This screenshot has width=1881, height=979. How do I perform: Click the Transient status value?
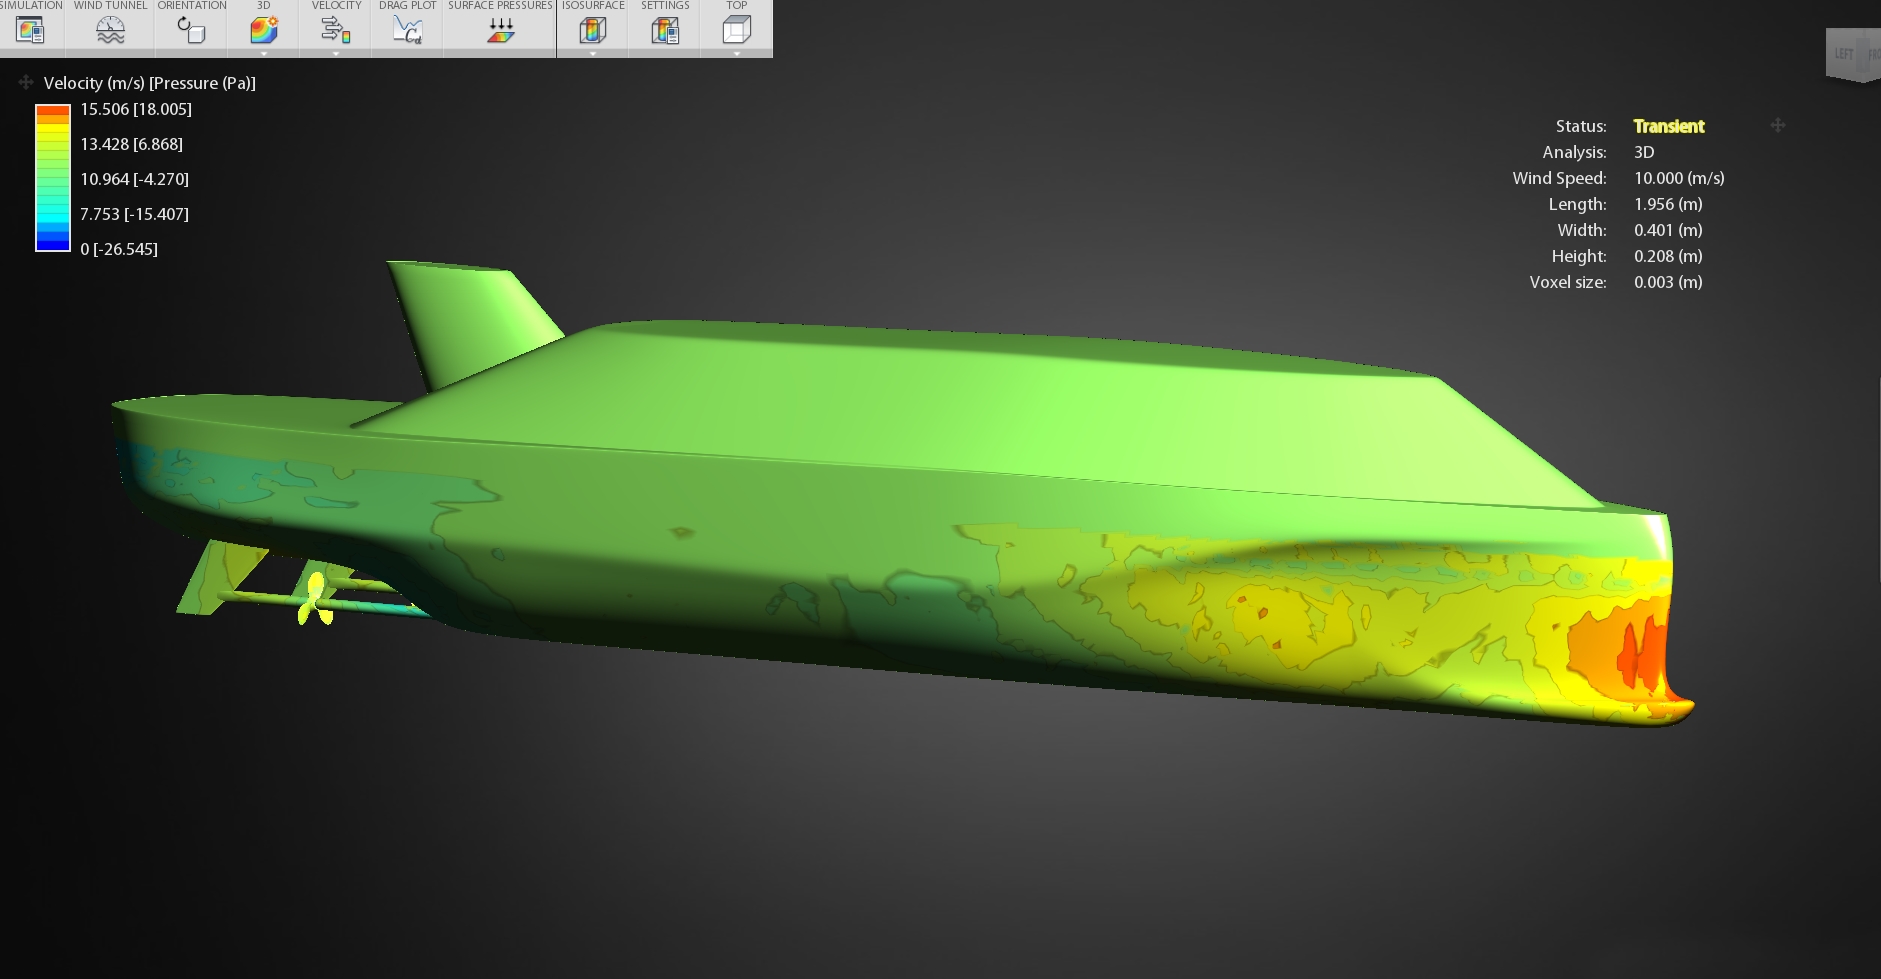pos(1669,126)
